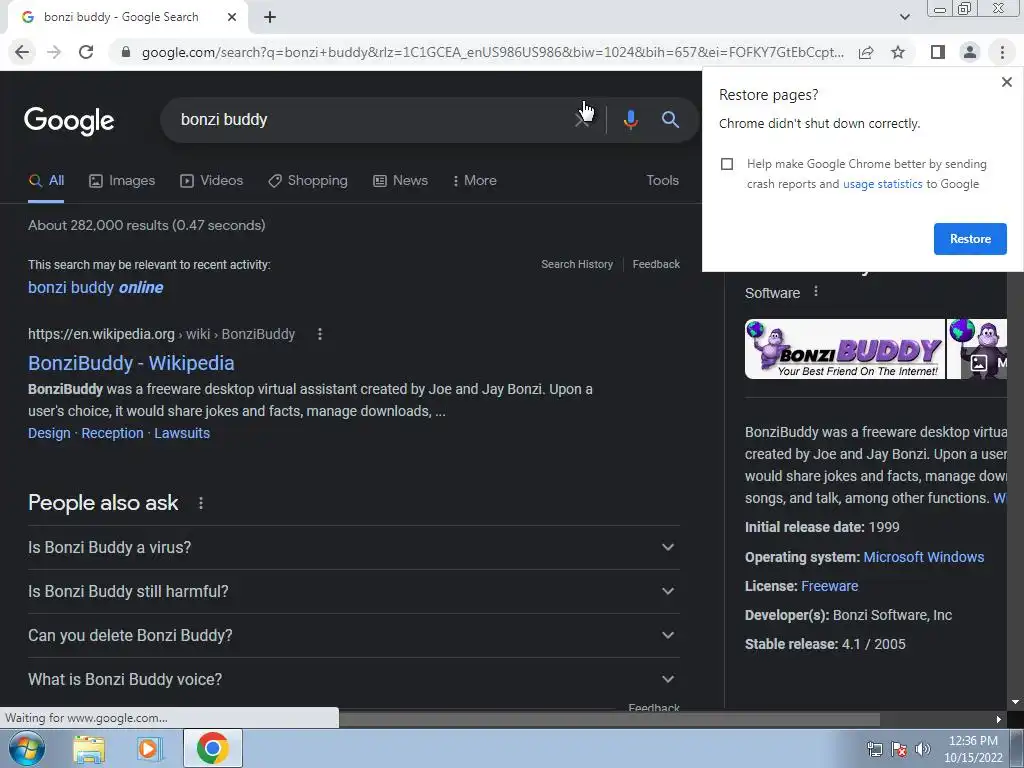
Task: Open the Windows Start menu
Action: (26, 748)
